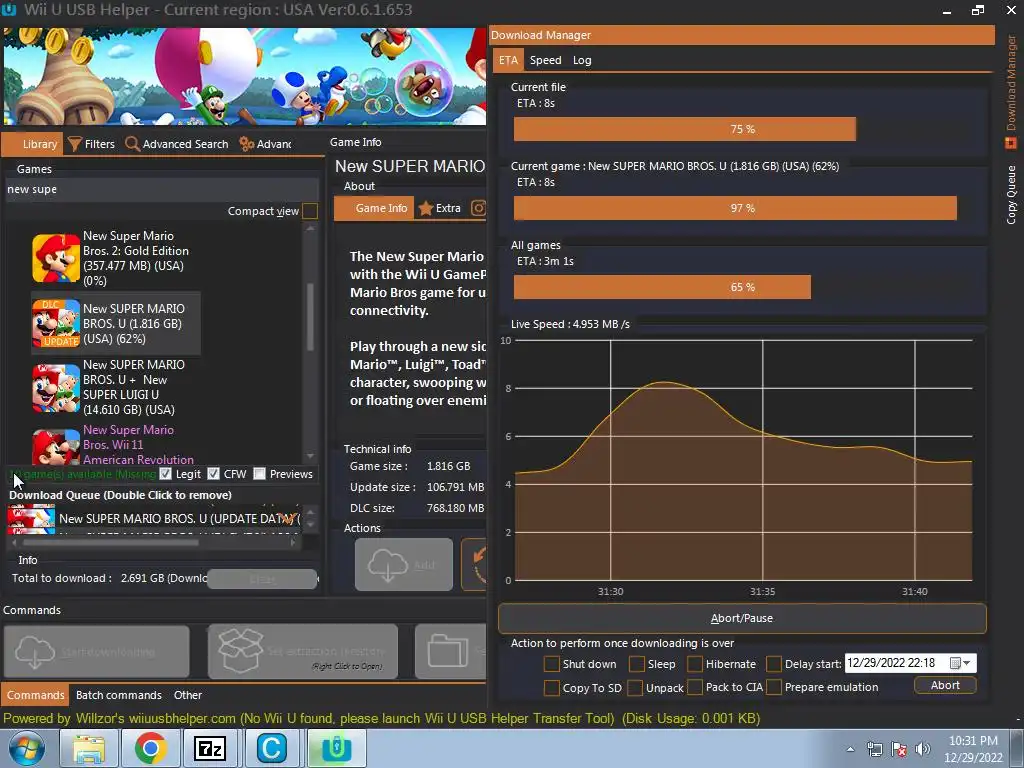Open the gears Advanced tab next to Advanced Search

tap(265, 144)
